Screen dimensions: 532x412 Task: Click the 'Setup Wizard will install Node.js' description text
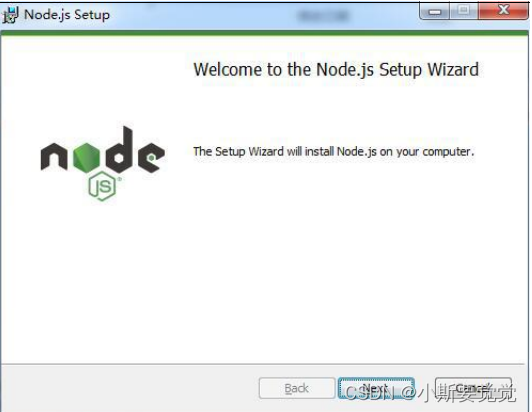(334, 151)
